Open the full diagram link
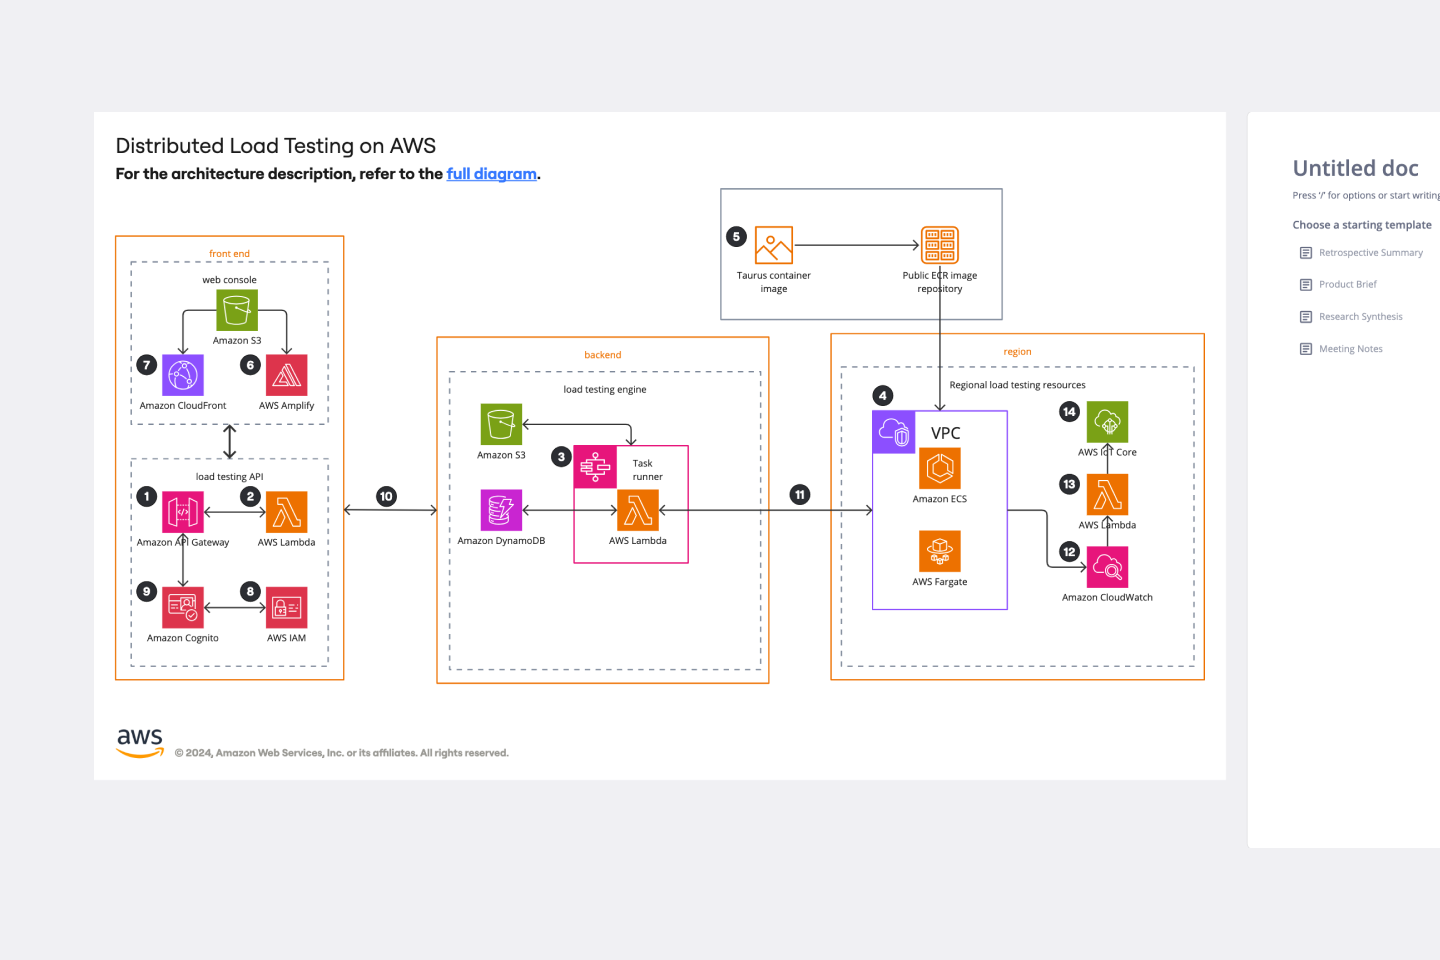The image size is (1440, 960). click(491, 173)
